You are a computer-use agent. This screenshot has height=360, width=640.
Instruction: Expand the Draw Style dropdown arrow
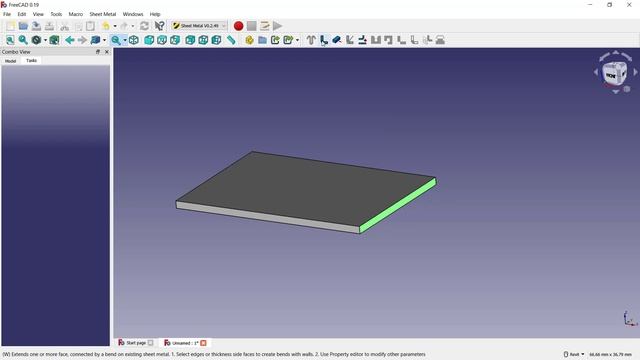click(x=45, y=40)
